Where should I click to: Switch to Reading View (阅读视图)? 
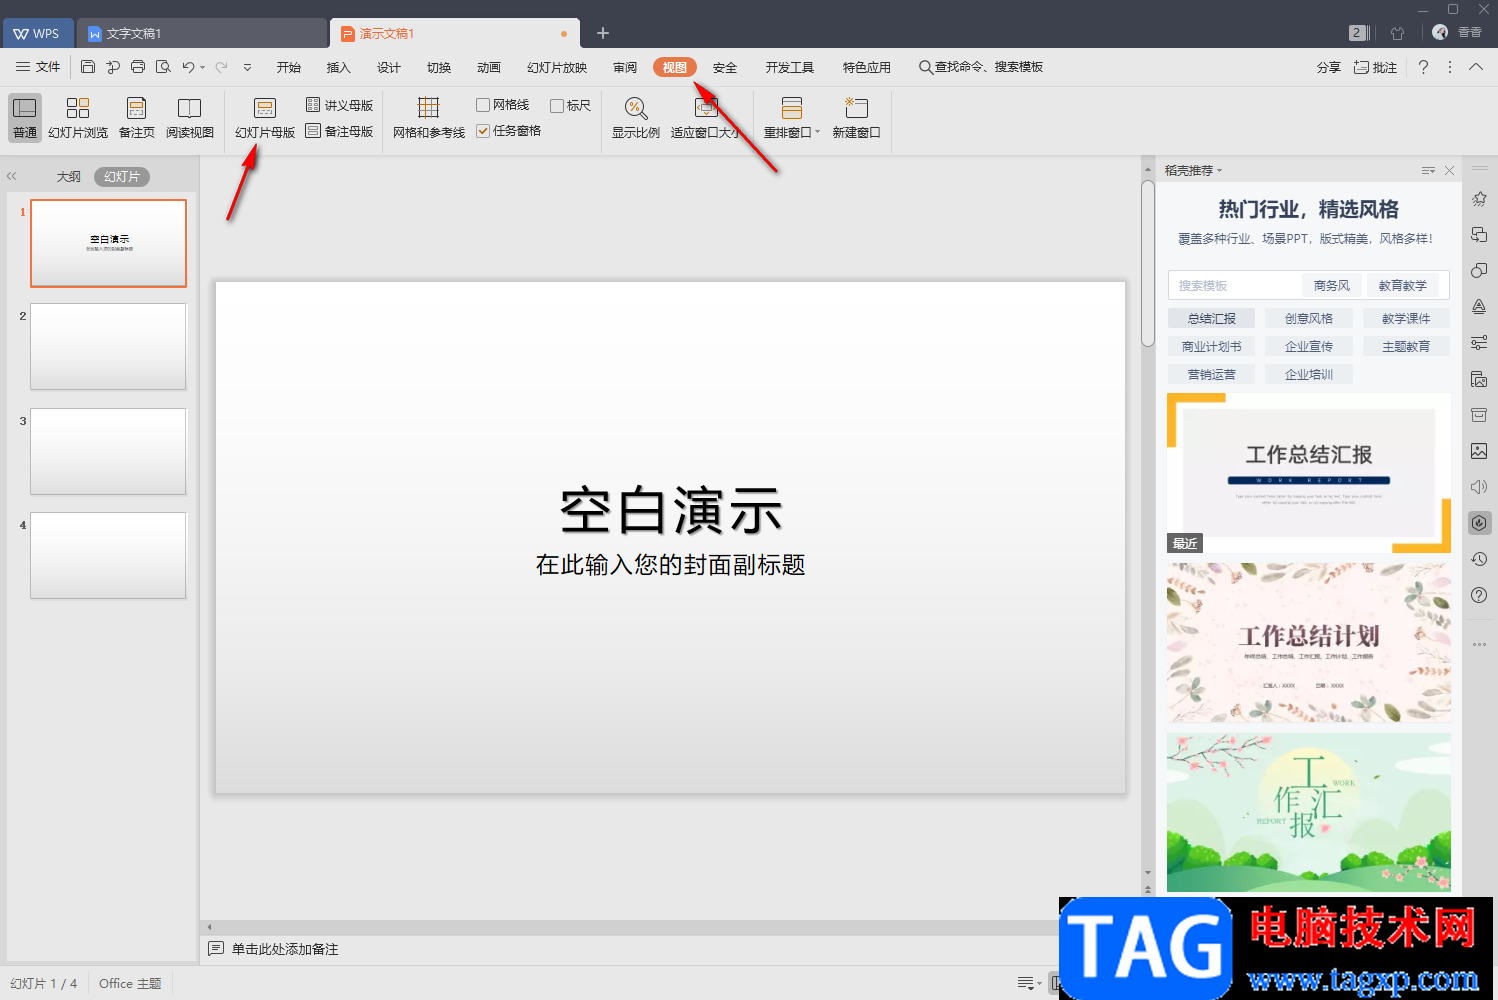[x=190, y=118]
